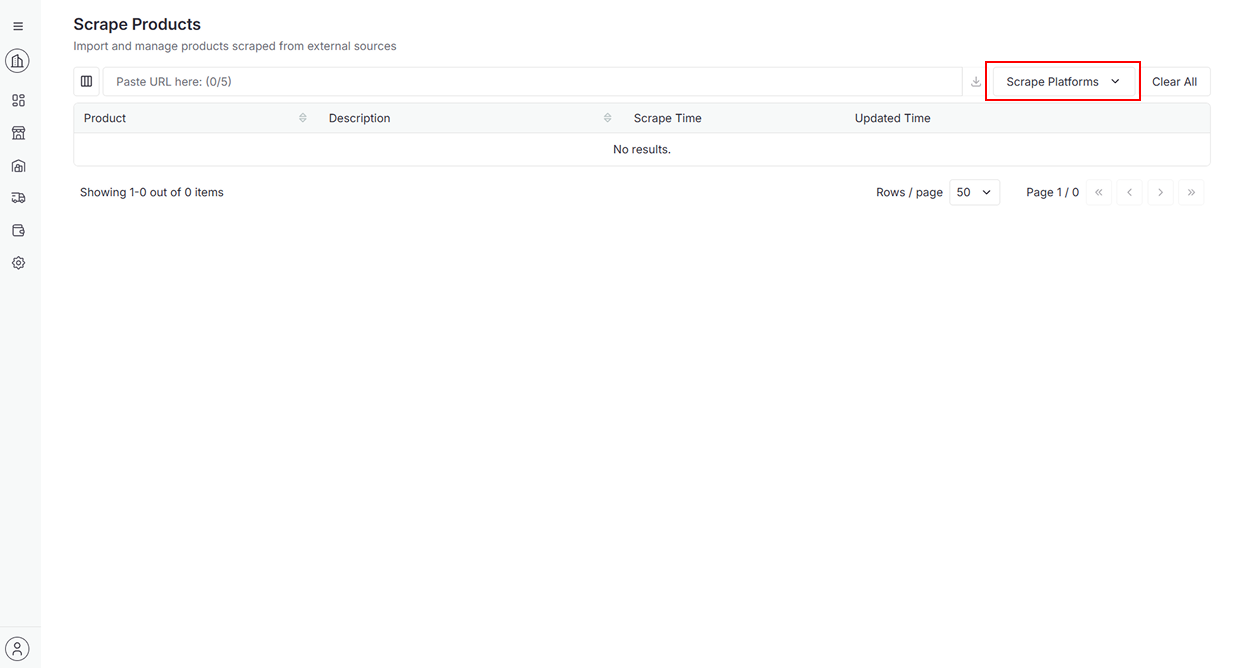Open the store icon in the sidebar
Image resolution: width=1240 pixels, height=668 pixels.
[18, 133]
